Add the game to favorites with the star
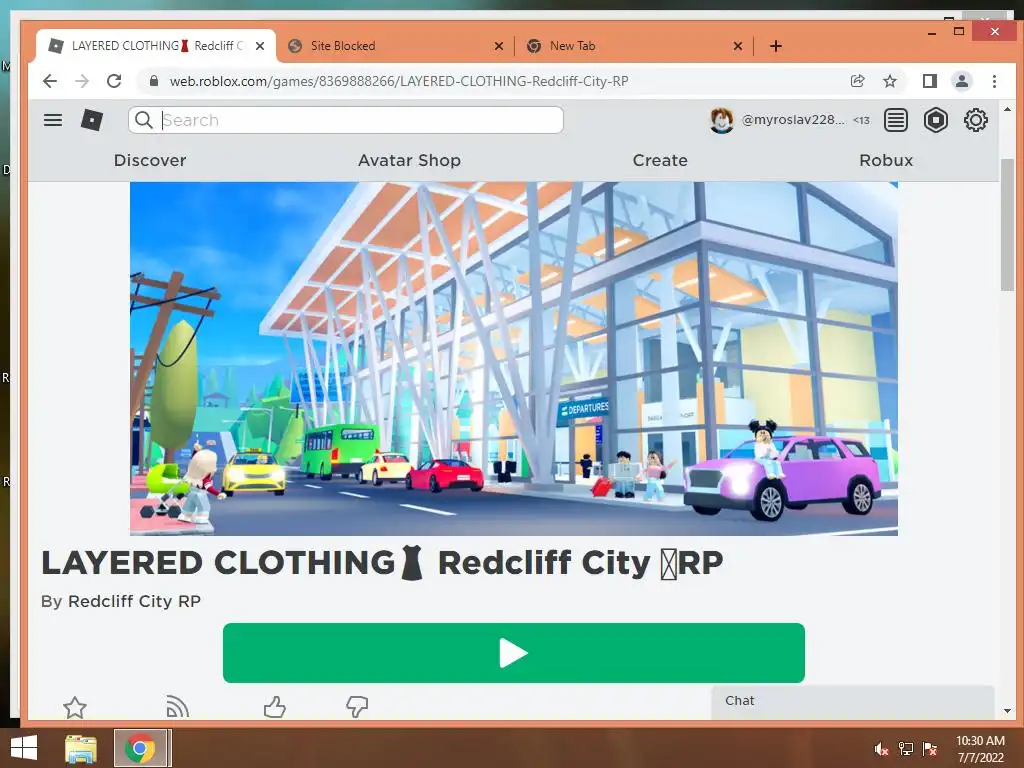The width and height of the screenshot is (1024, 768). click(x=74, y=707)
